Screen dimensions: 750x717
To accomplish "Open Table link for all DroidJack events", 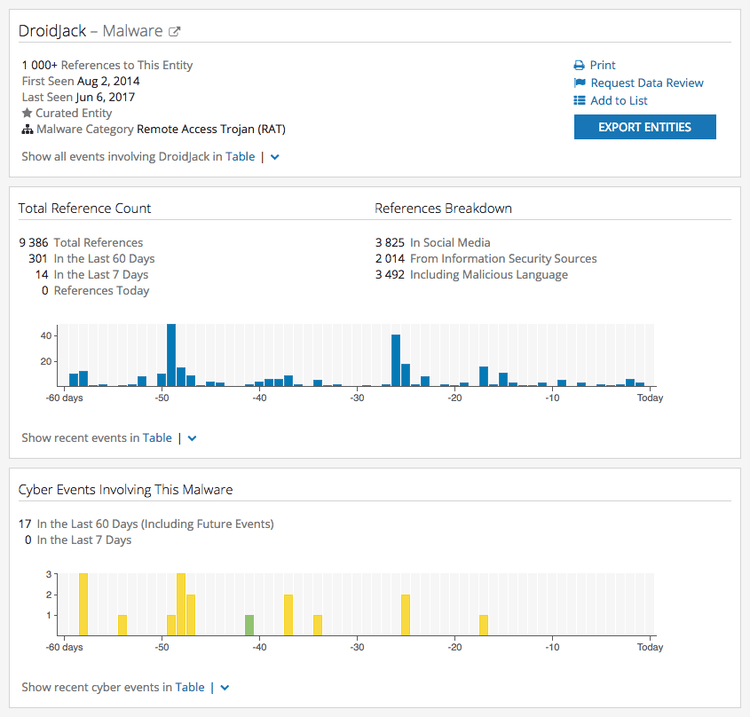I will click(240, 157).
